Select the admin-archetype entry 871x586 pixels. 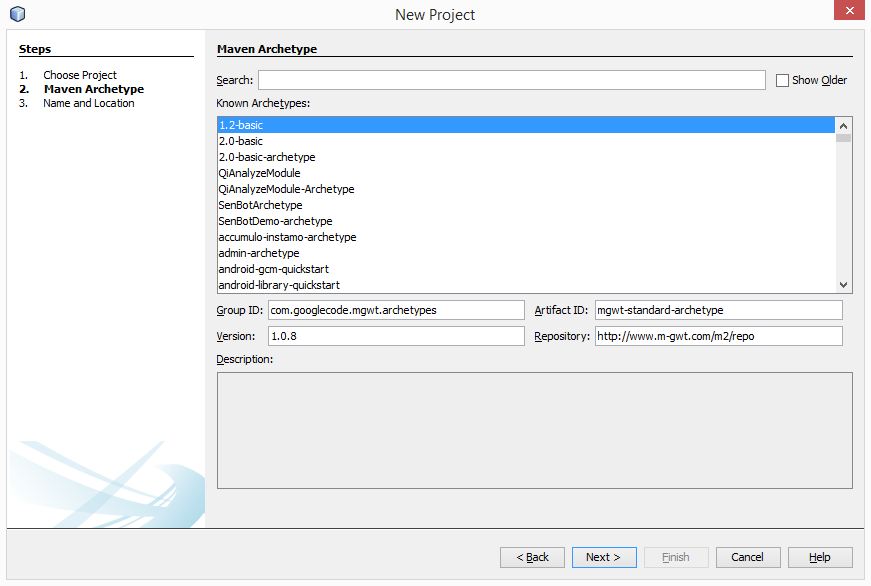tap(526, 253)
